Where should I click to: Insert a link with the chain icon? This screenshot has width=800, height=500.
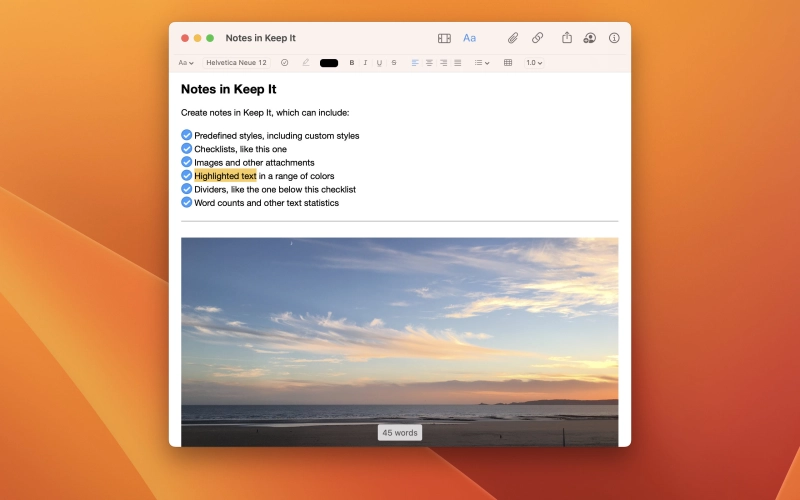(537, 38)
